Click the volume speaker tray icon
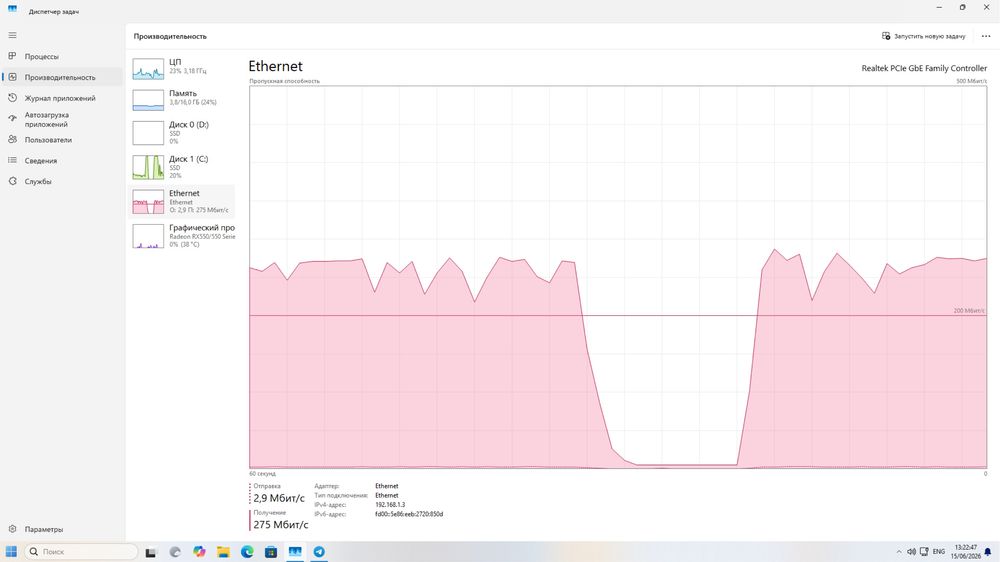This screenshot has height=562, width=1000. point(911,552)
